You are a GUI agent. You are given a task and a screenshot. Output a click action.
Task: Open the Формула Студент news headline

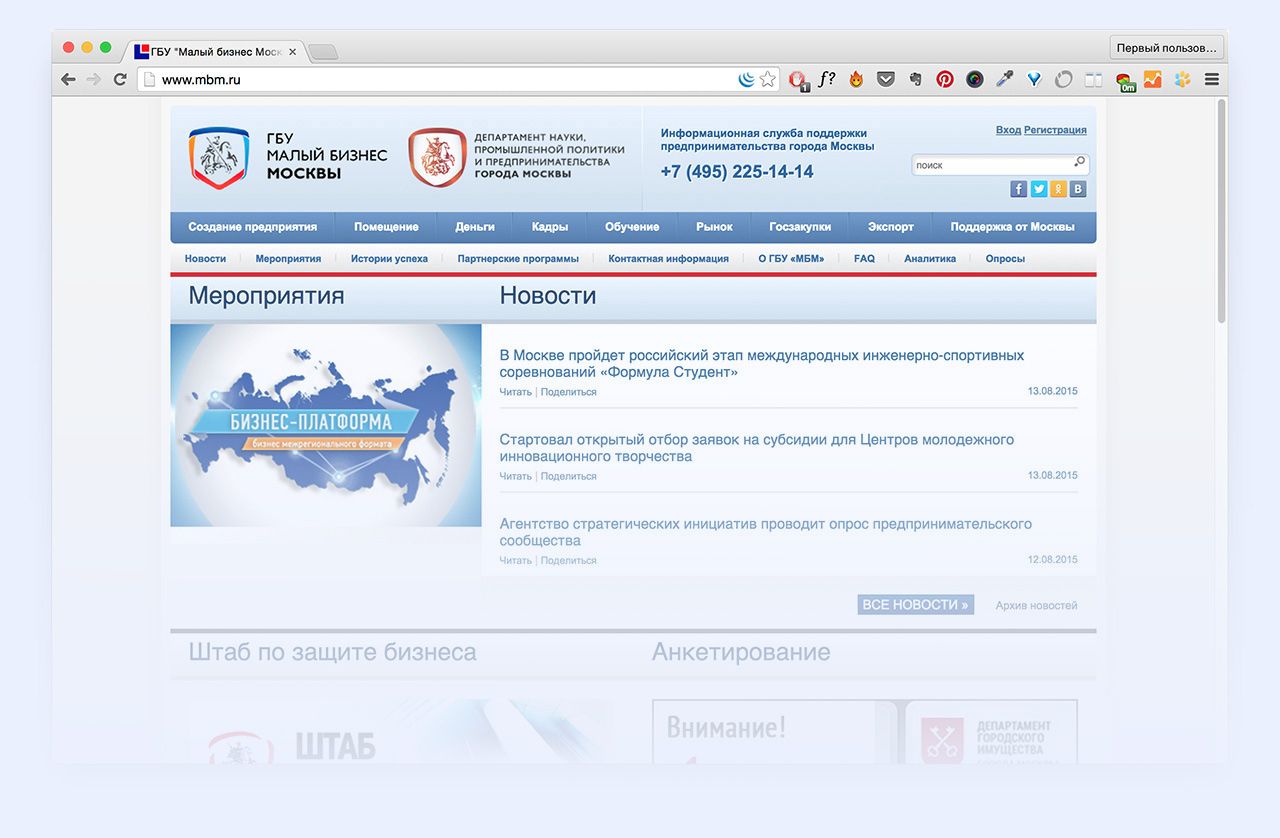click(762, 364)
